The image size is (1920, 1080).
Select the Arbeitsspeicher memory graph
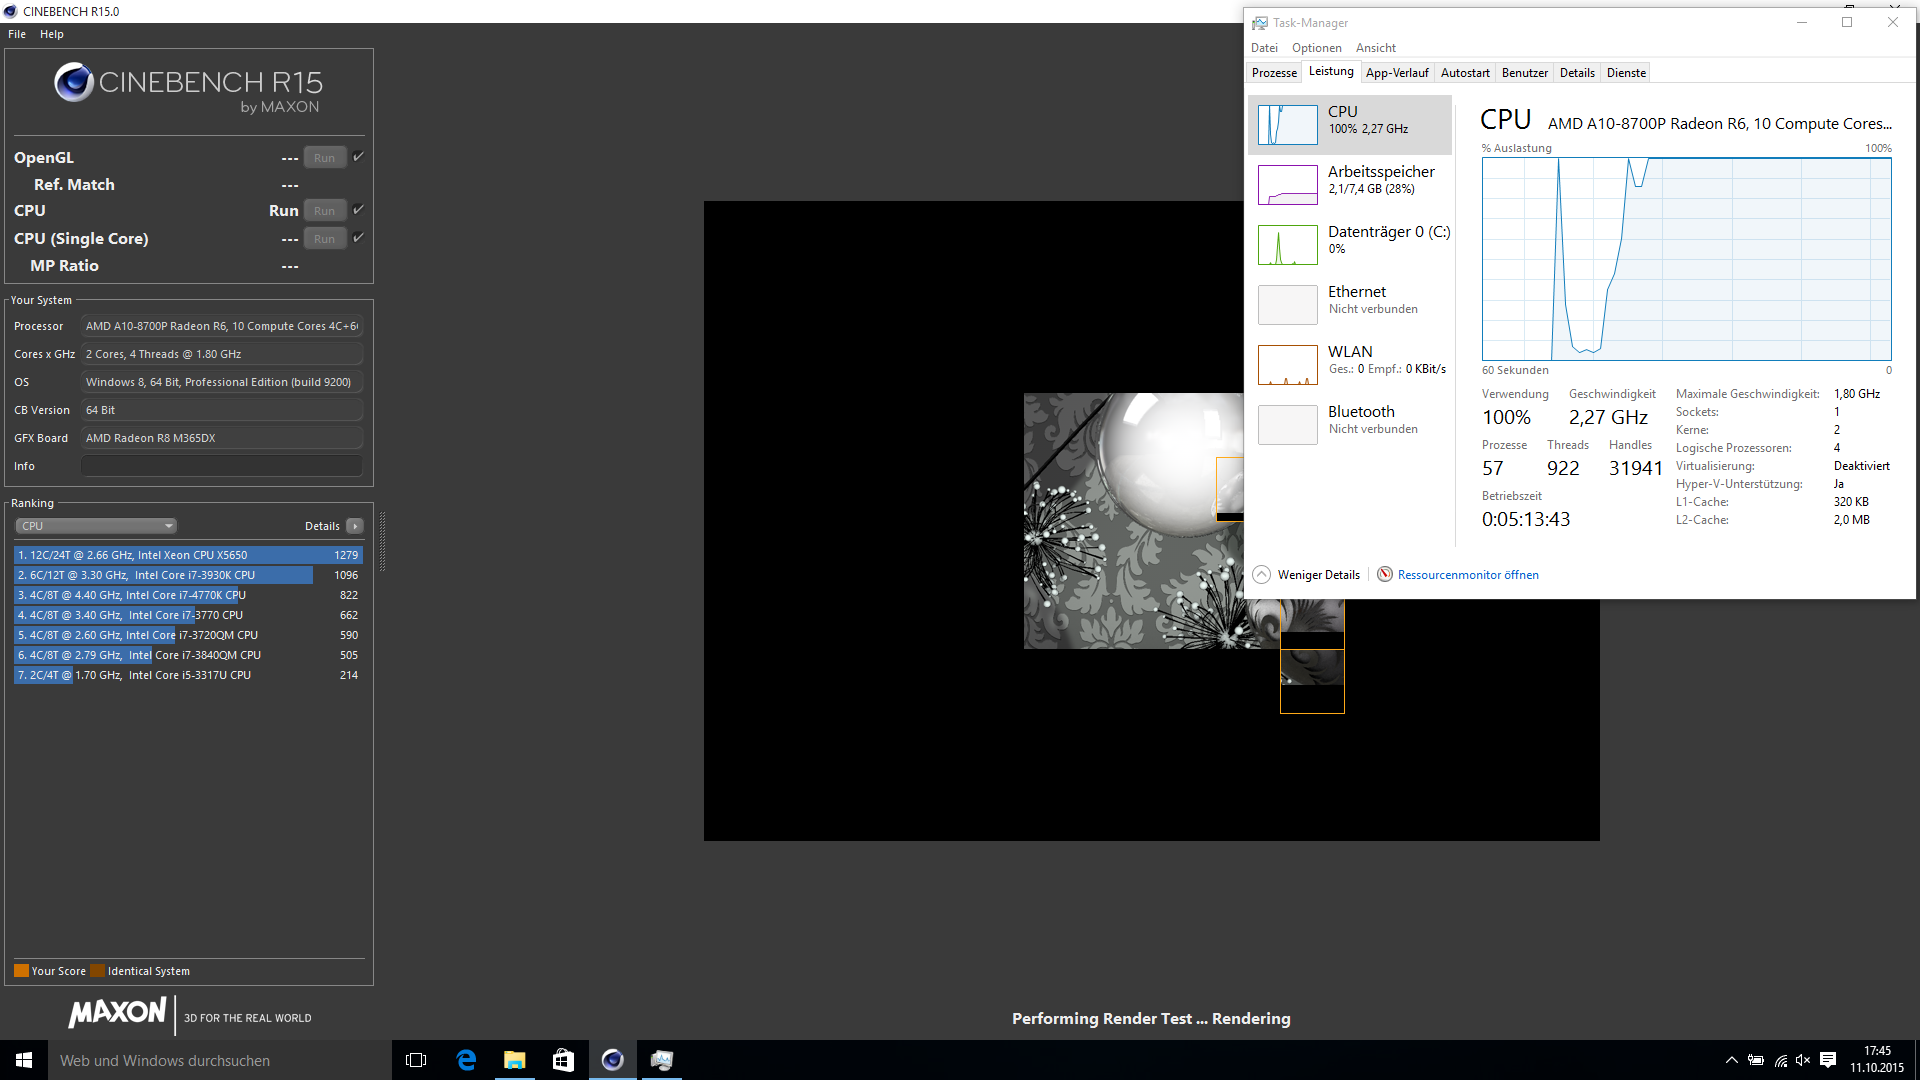(x=1287, y=185)
